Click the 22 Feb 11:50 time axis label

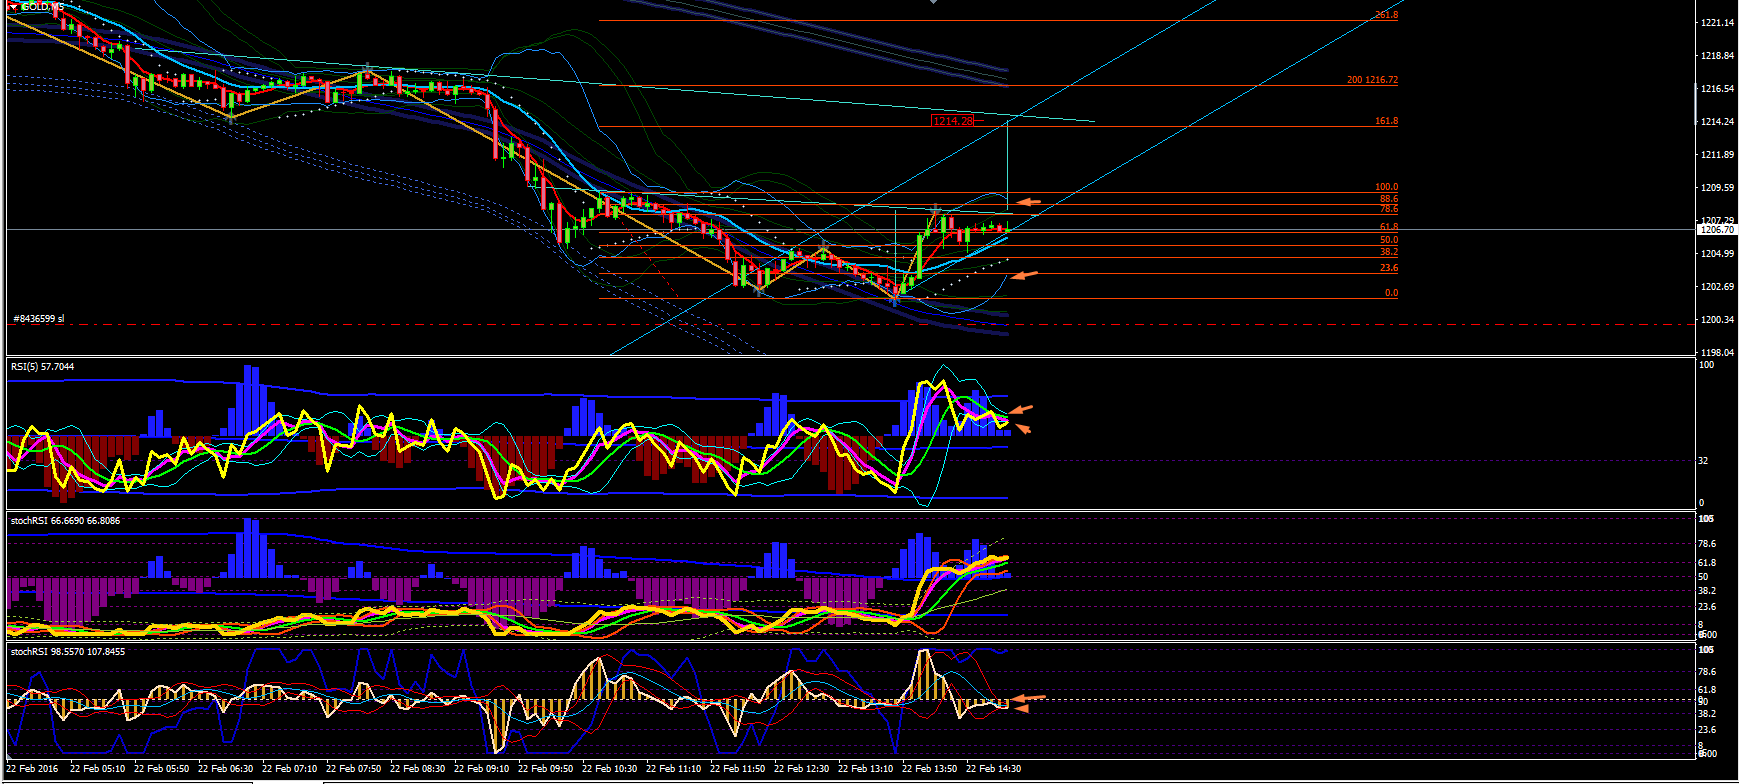pos(738,769)
